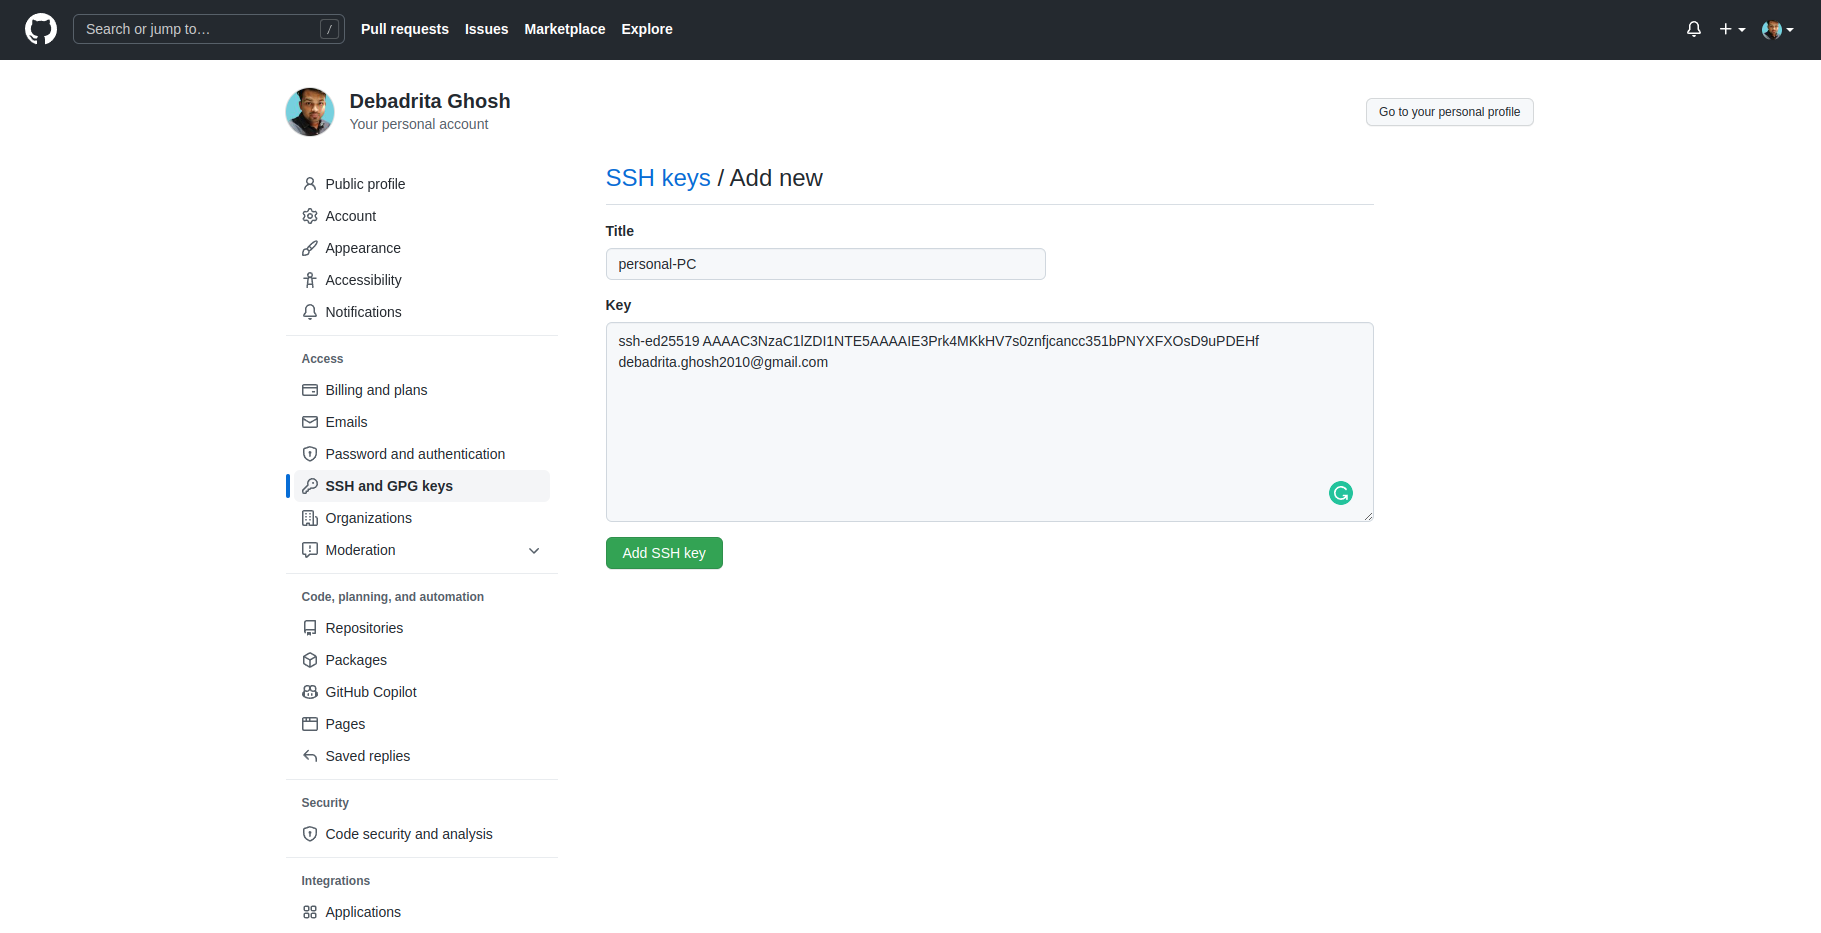Click the Code security shield icon

click(x=310, y=834)
